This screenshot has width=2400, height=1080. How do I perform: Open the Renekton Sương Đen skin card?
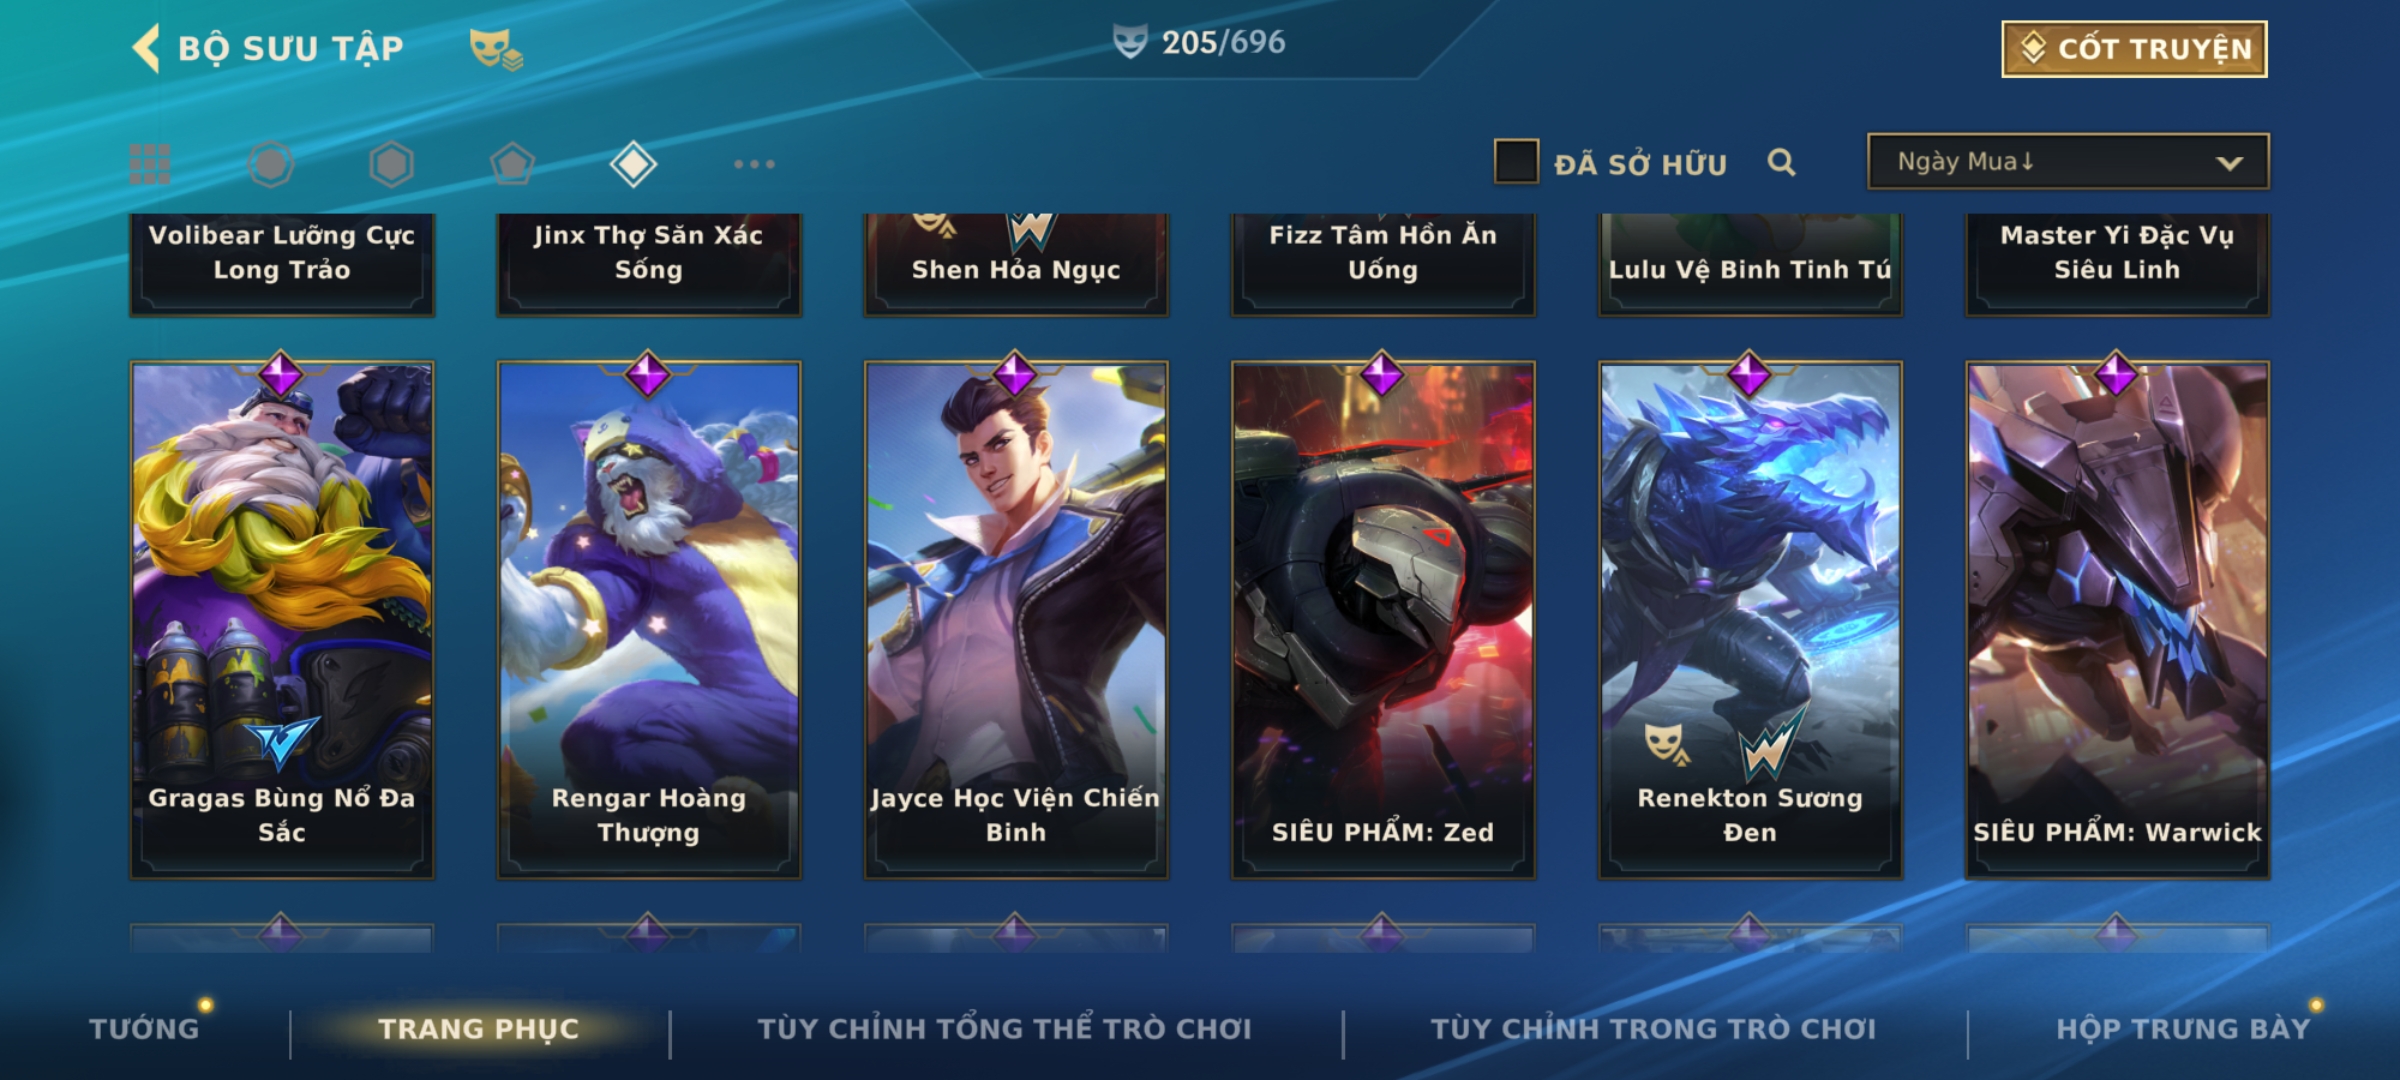tap(1750, 620)
